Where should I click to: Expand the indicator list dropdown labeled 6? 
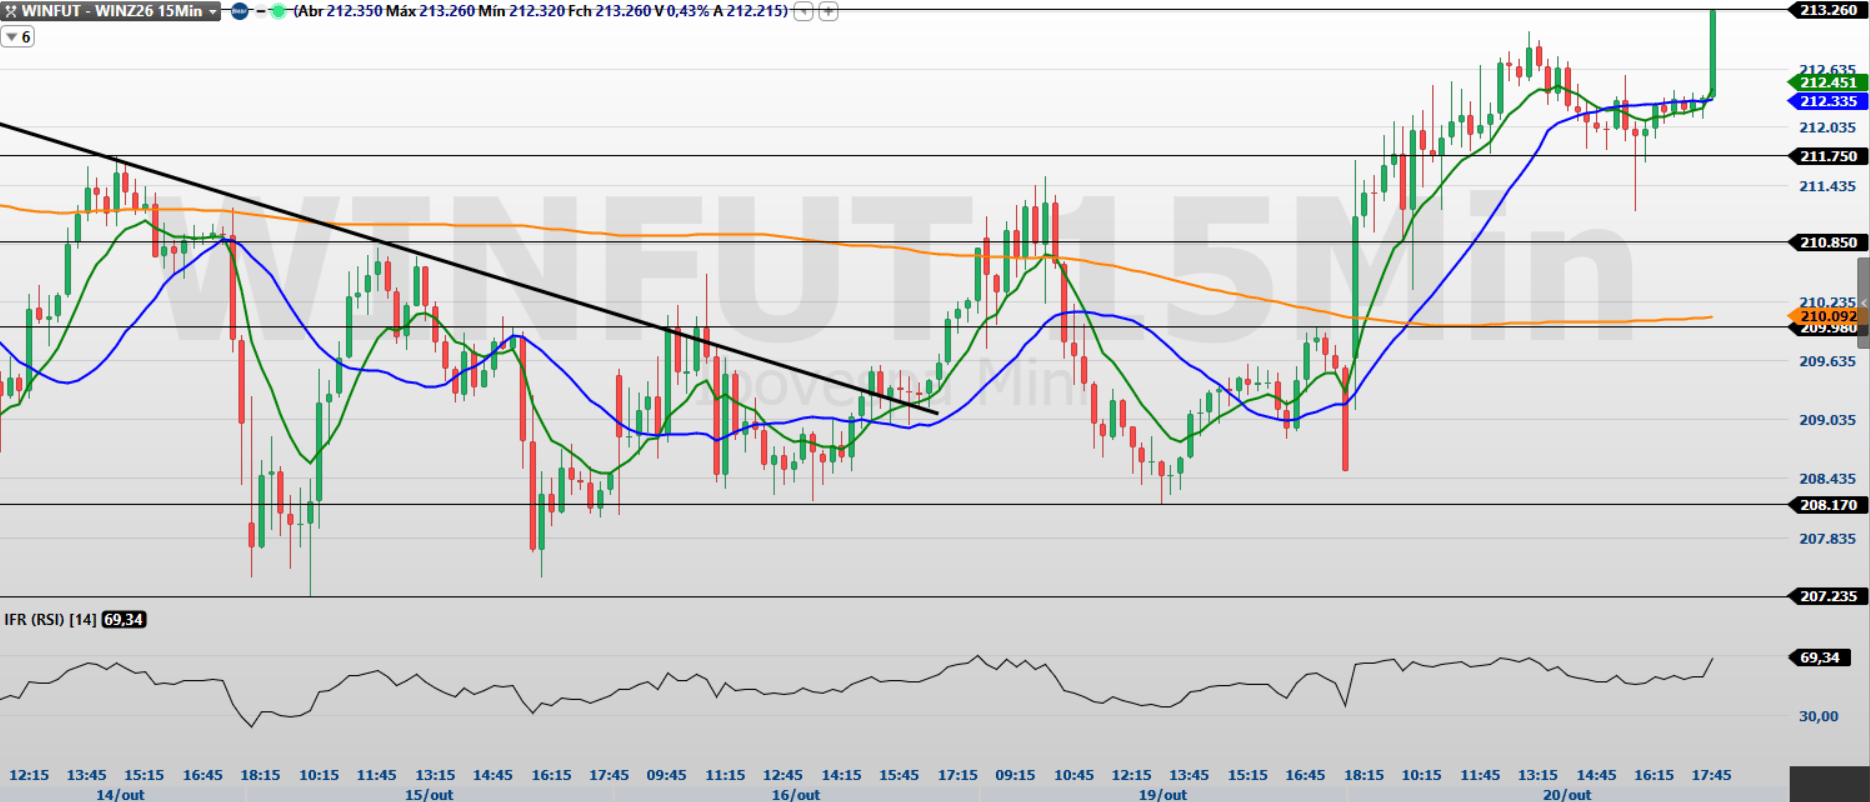tap(18, 37)
